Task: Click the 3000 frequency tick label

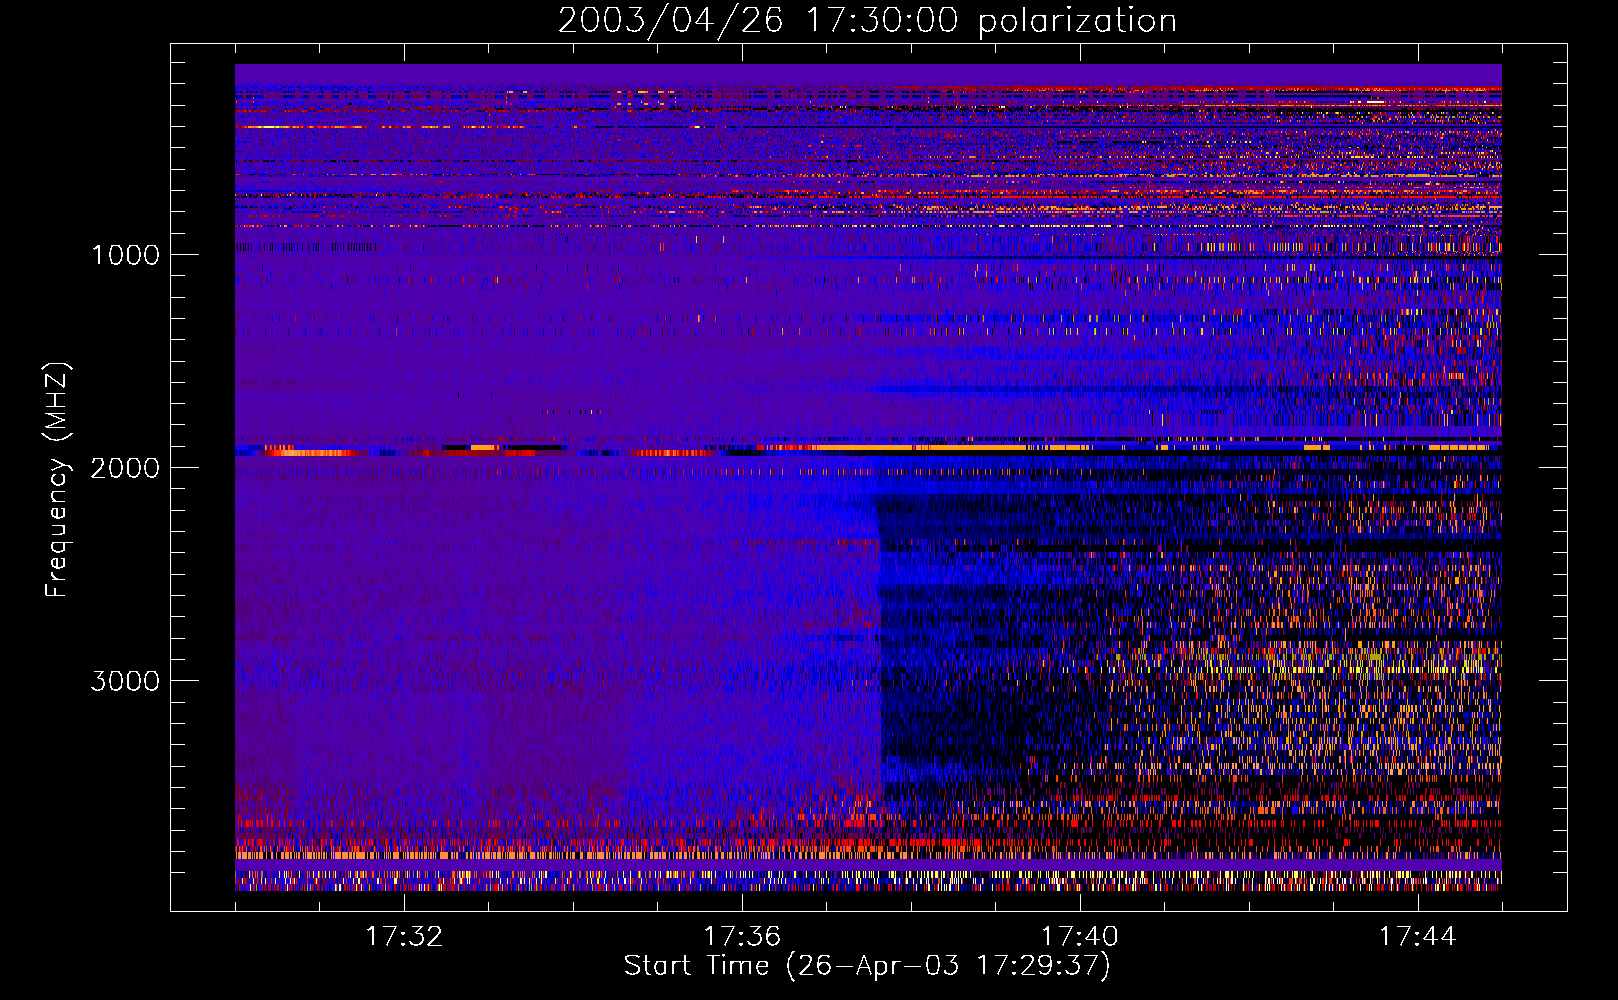Action: point(125,681)
